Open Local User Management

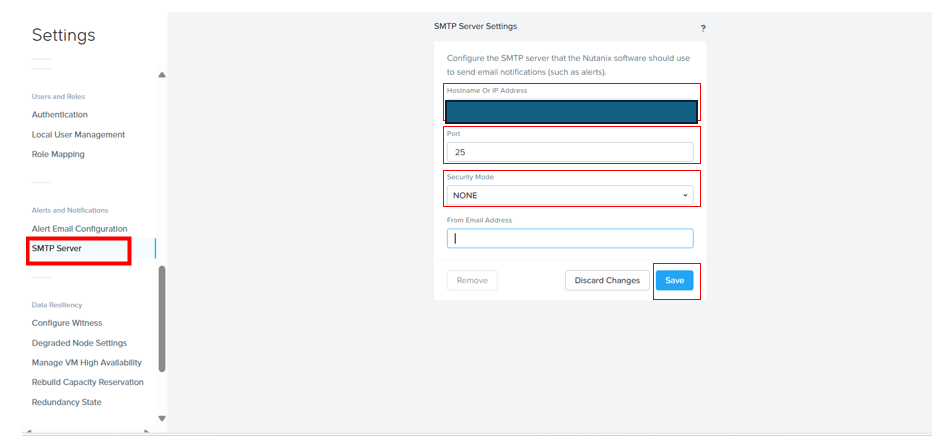(x=78, y=135)
